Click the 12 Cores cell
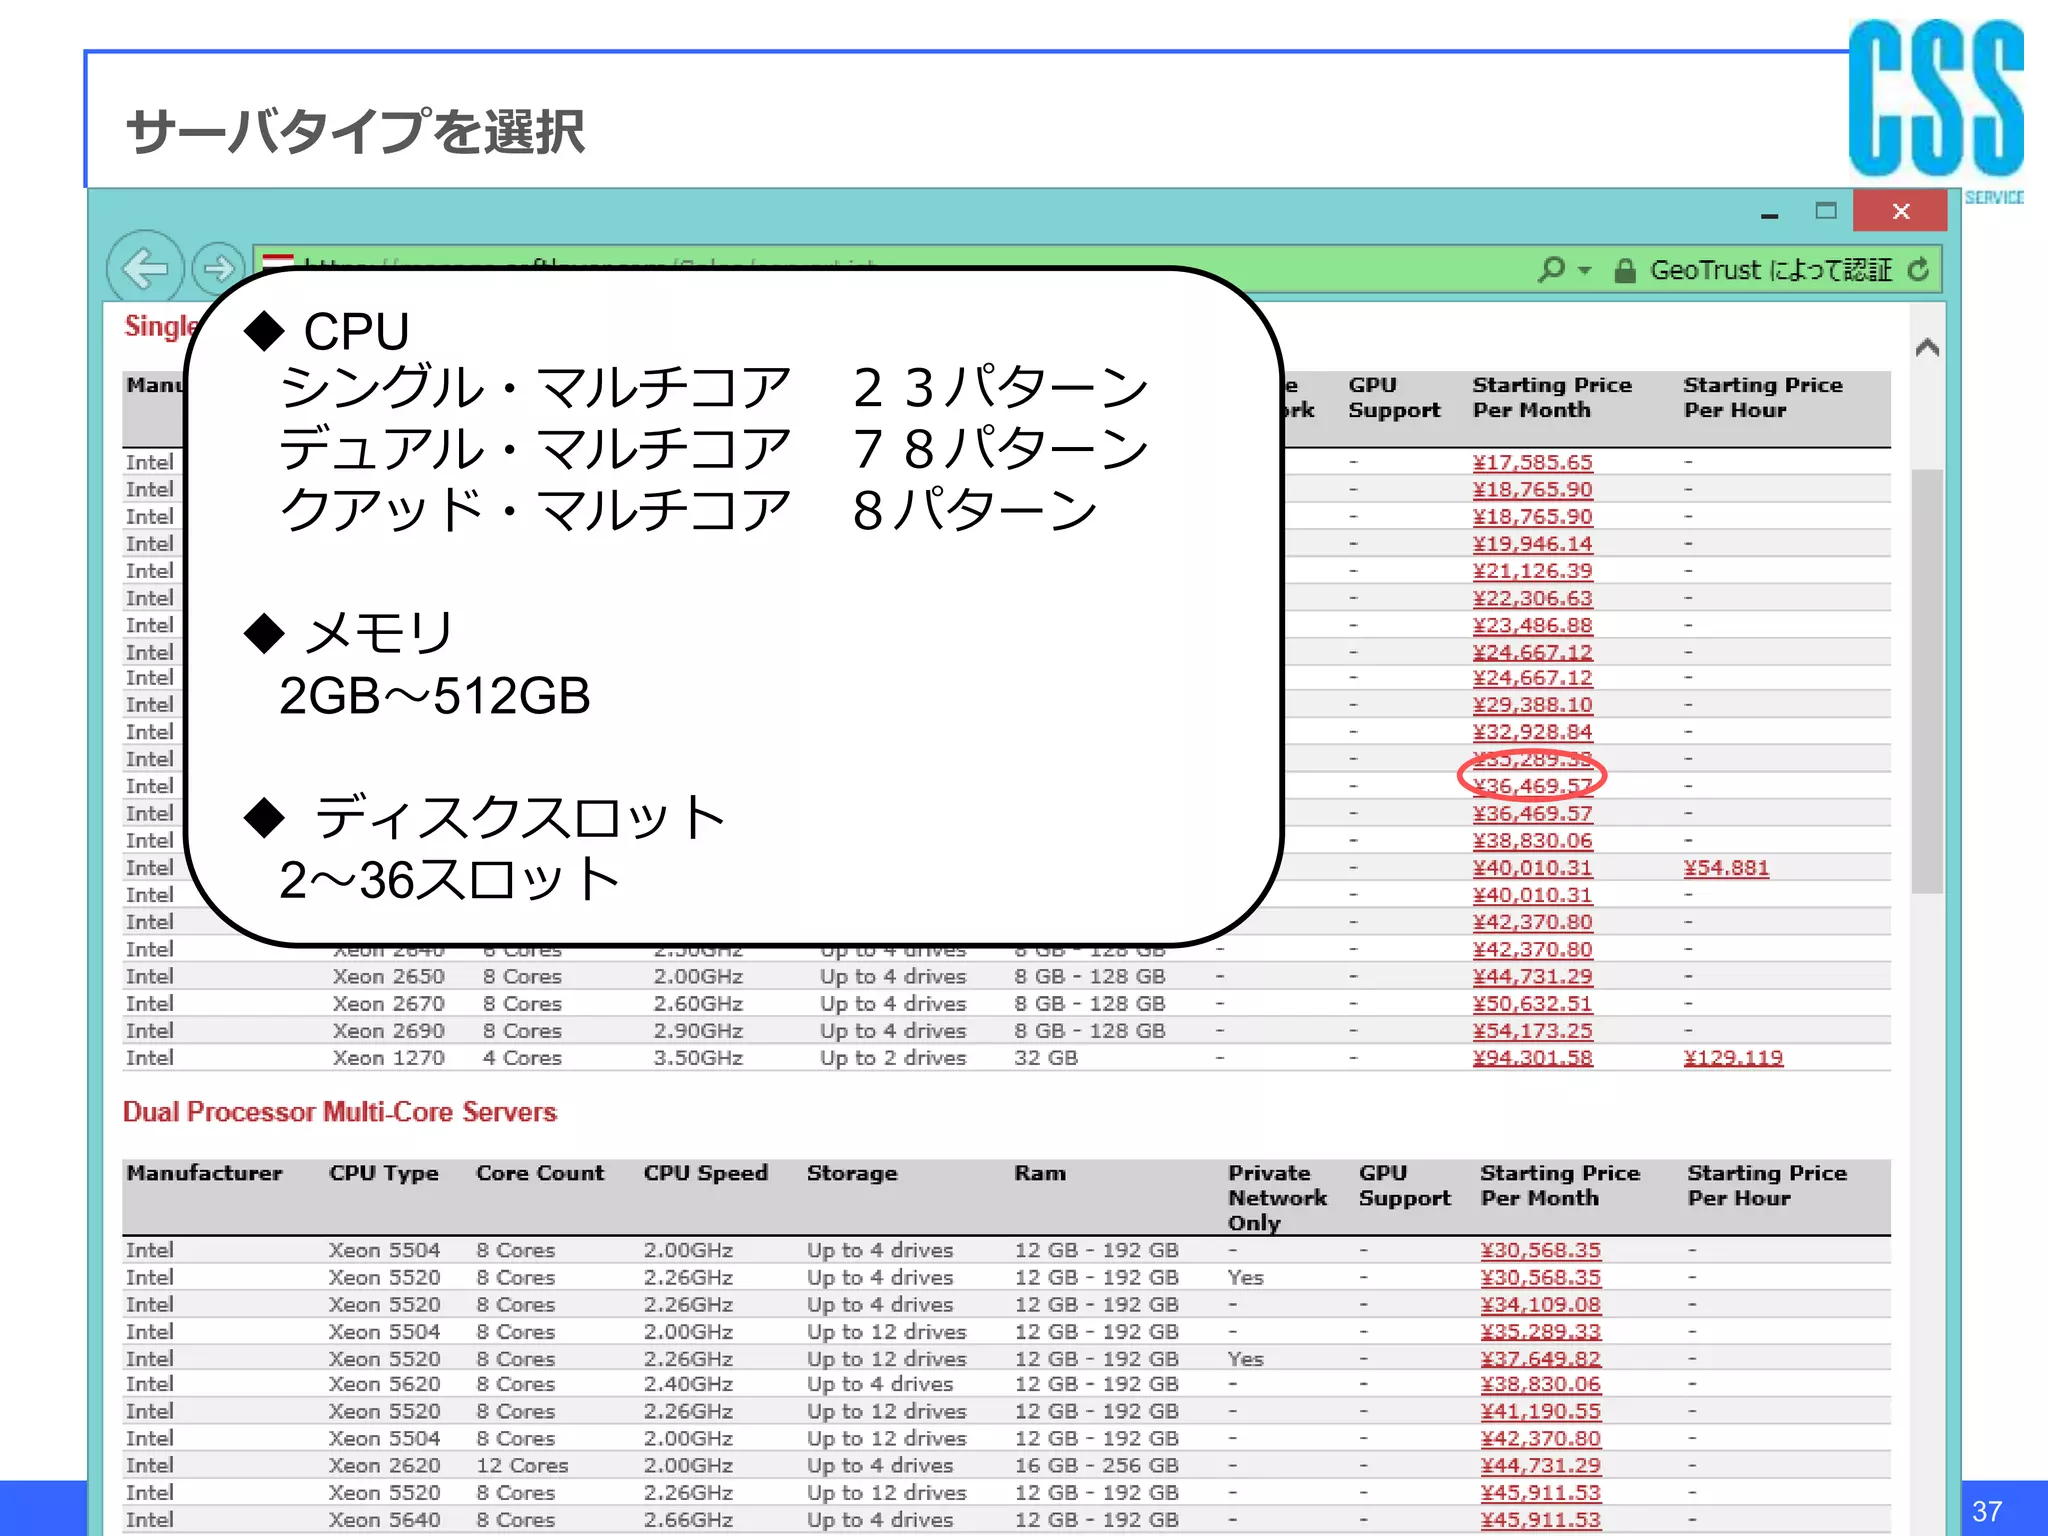Viewport: 2048px width, 1536px height. pyautogui.click(x=522, y=1465)
